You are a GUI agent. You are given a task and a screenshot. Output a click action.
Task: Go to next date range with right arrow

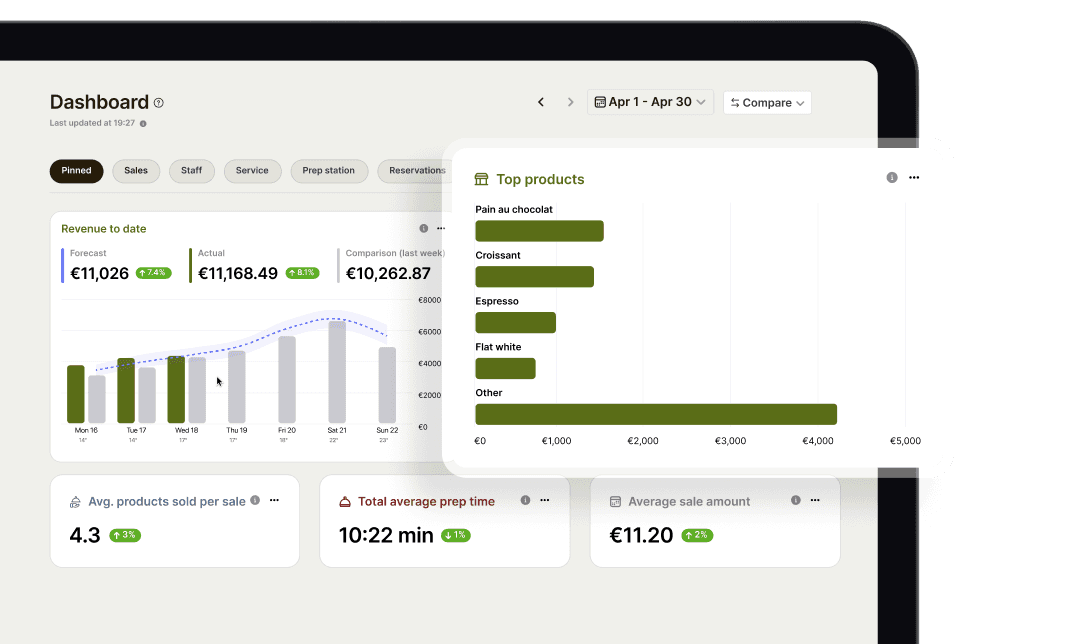[x=570, y=102]
